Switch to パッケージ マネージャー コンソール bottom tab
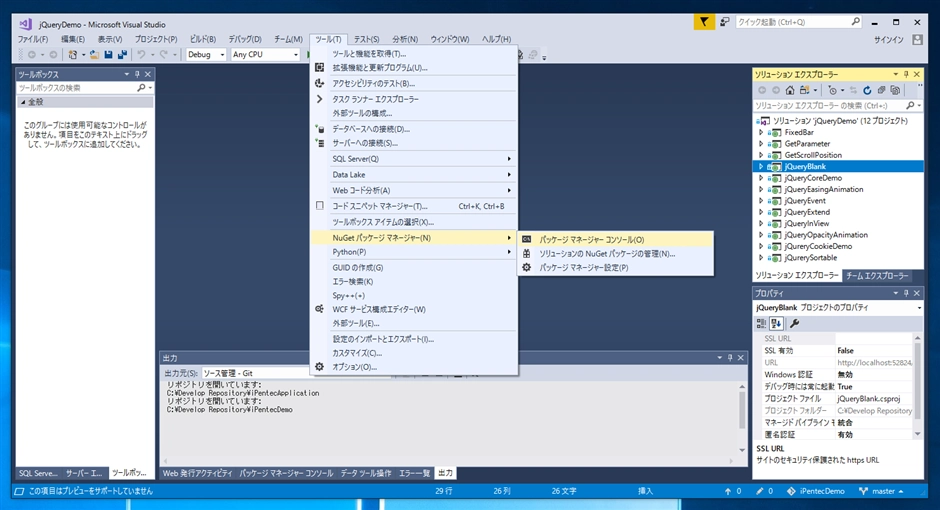The image size is (940, 510). point(286,473)
